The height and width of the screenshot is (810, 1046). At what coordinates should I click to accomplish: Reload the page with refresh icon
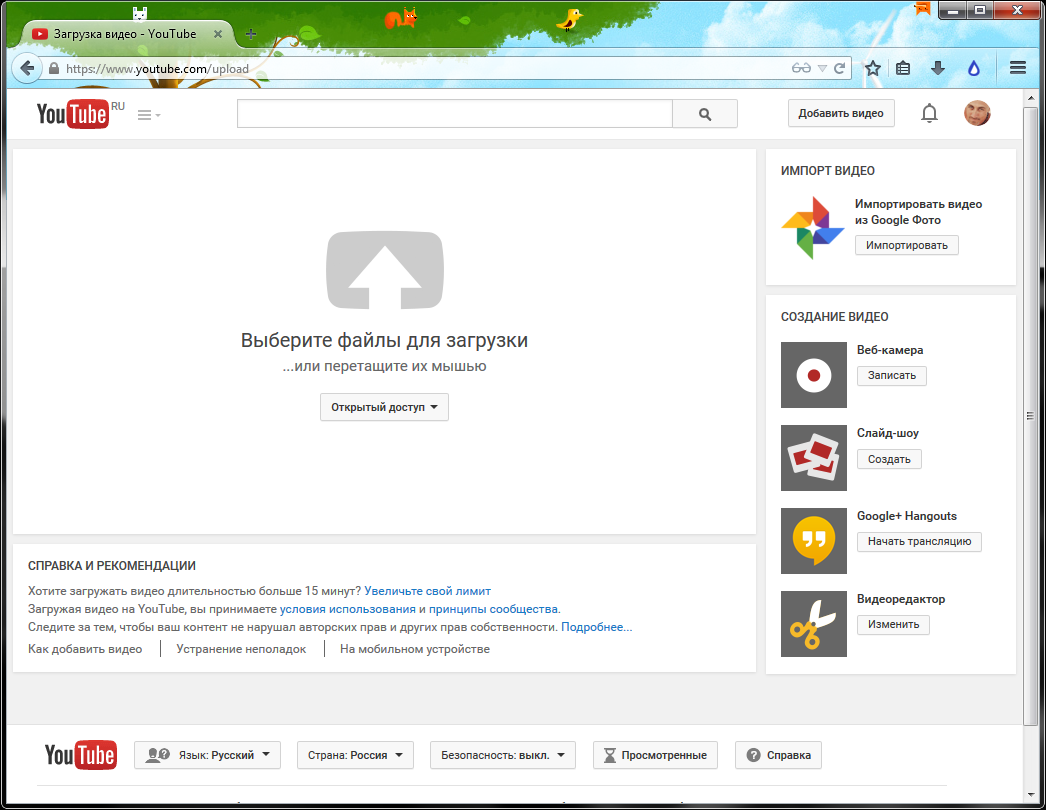coord(840,68)
